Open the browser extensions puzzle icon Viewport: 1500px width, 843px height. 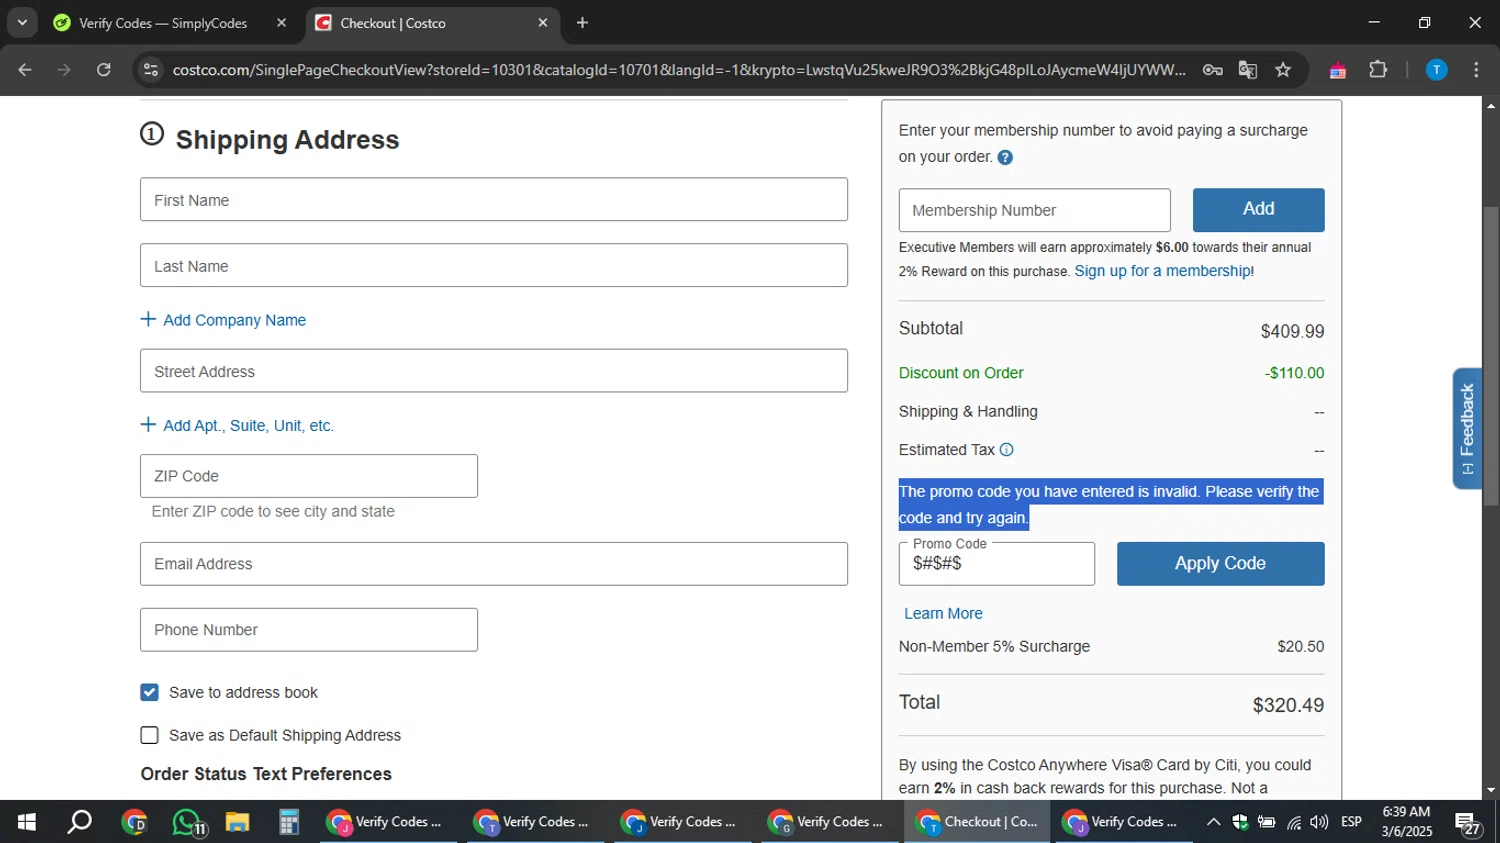tap(1378, 70)
